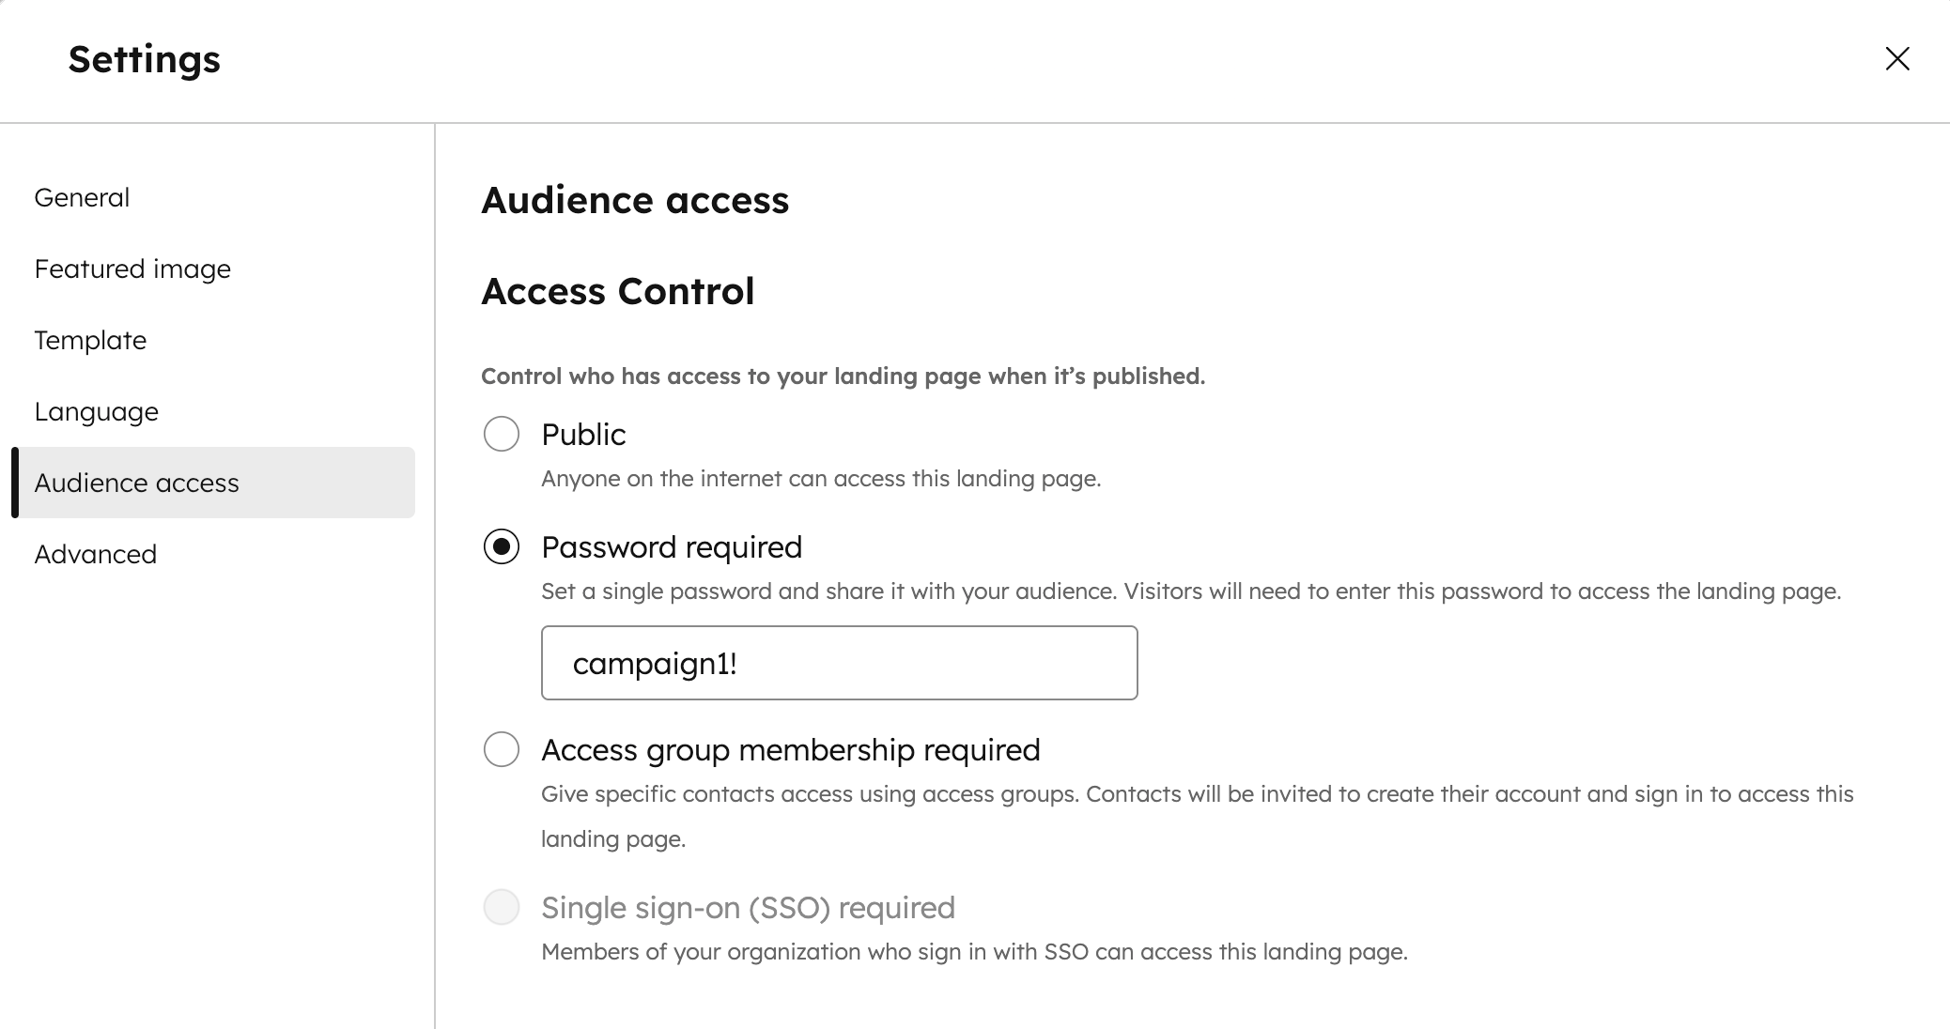Open the Language settings section
The image size is (1950, 1029).
click(96, 411)
